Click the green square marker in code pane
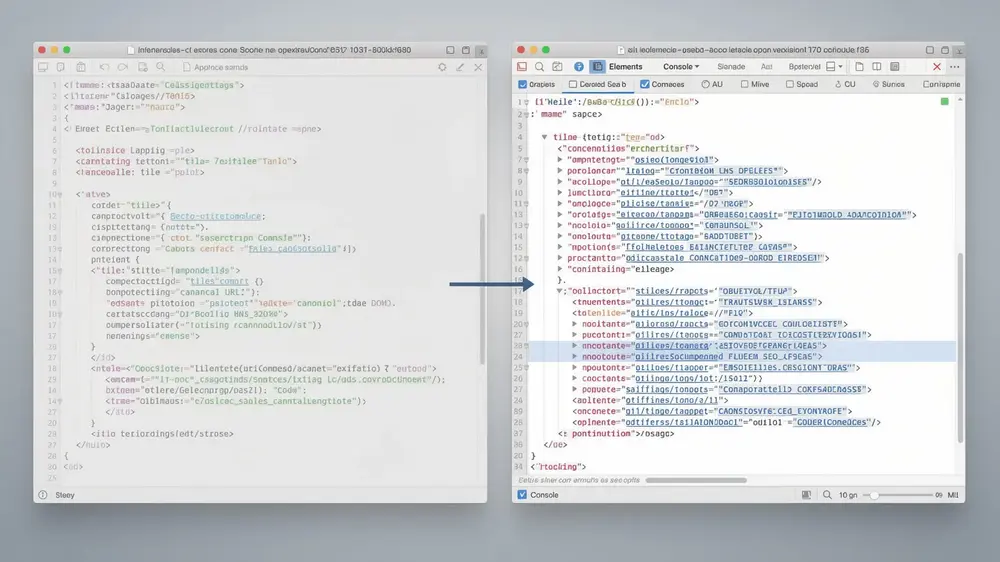 945,101
